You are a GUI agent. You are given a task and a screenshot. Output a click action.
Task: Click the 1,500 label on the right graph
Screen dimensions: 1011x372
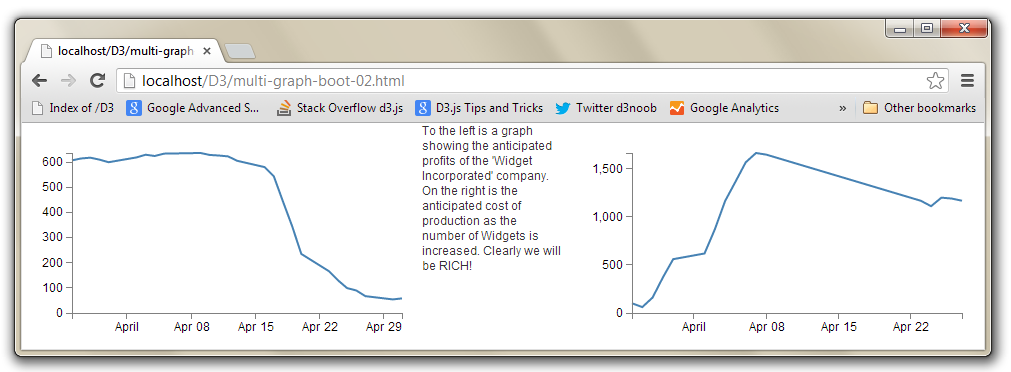pyautogui.click(x=606, y=168)
